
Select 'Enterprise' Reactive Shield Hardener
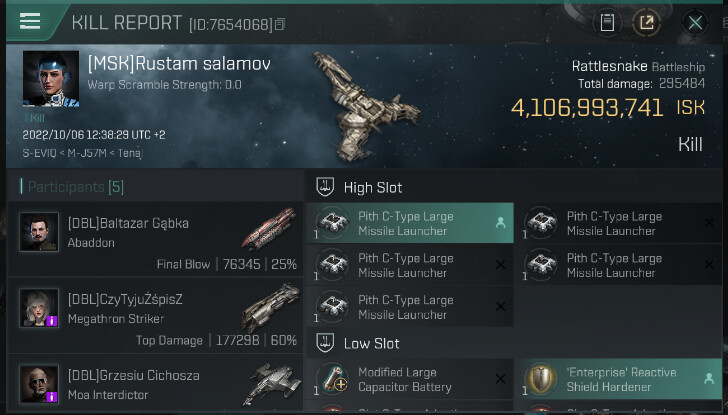coord(618,379)
